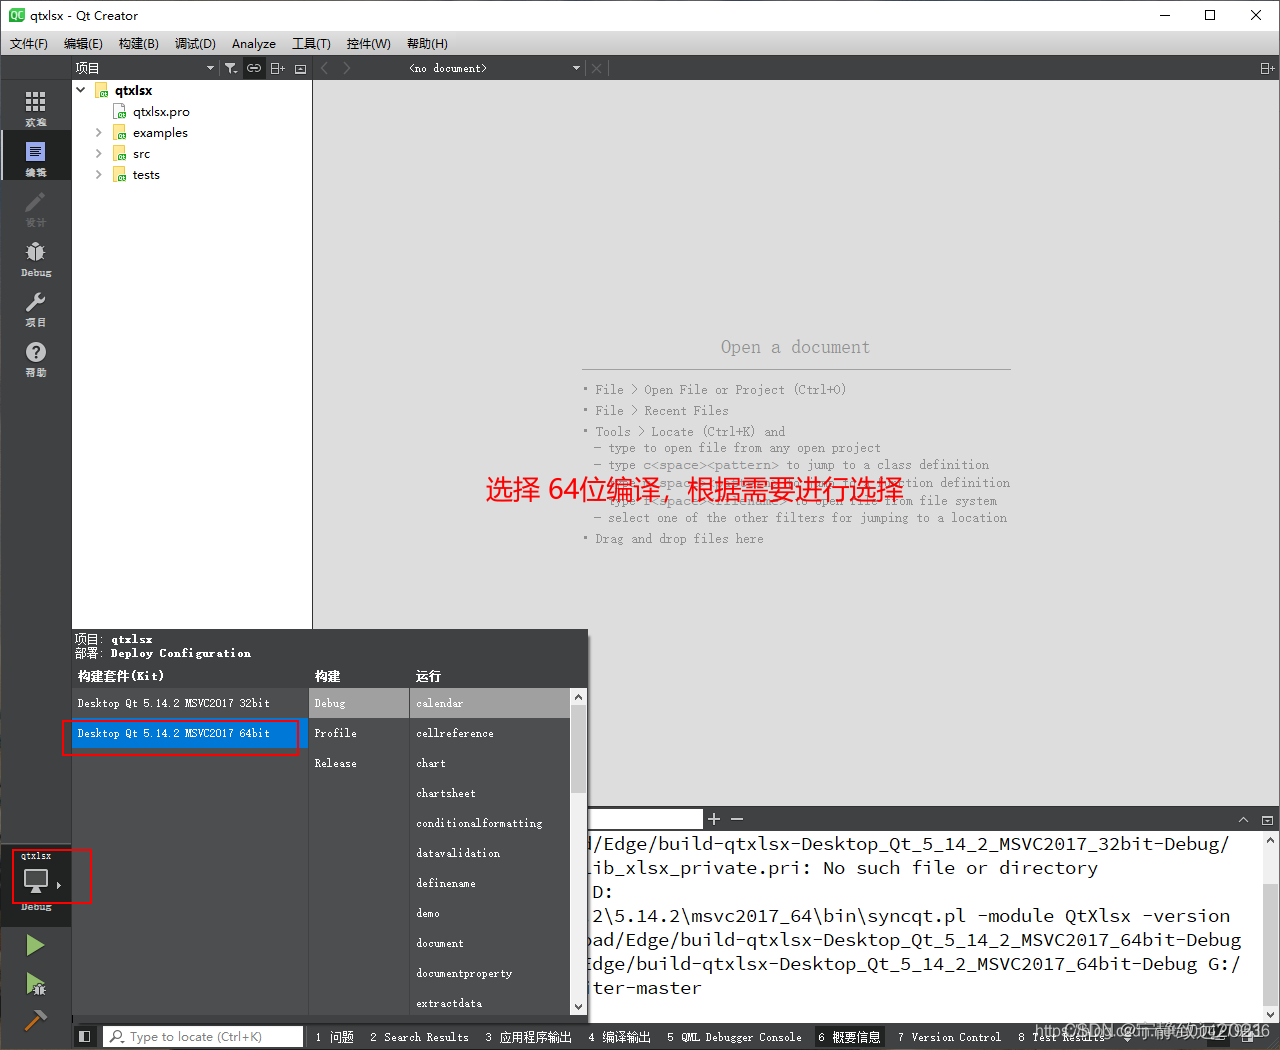Open the Help (帮助) mode
This screenshot has width=1280, height=1050.
(x=36, y=358)
